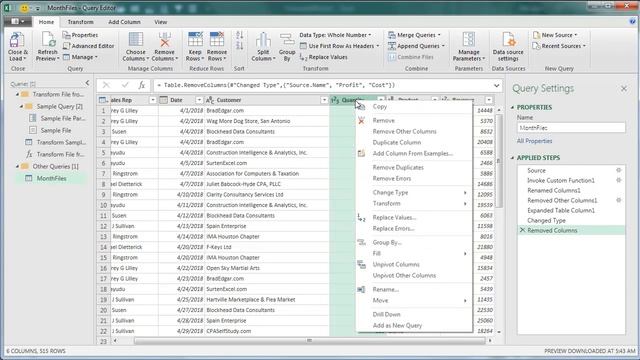
Task: Click the query Name input field
Action: 571,128
